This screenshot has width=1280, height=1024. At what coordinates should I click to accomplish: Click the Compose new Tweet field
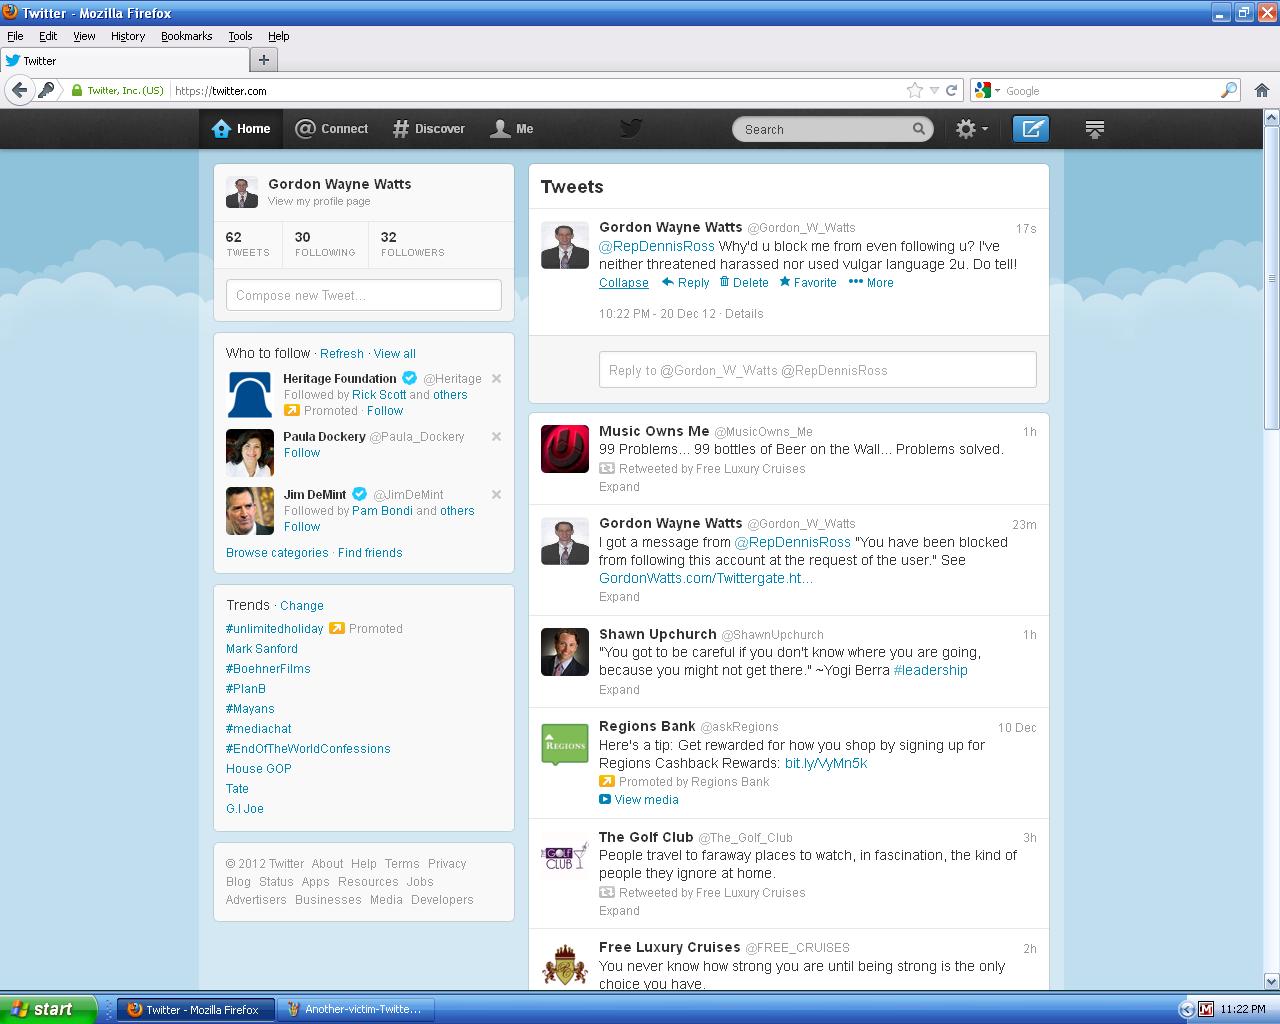point(364,295)
